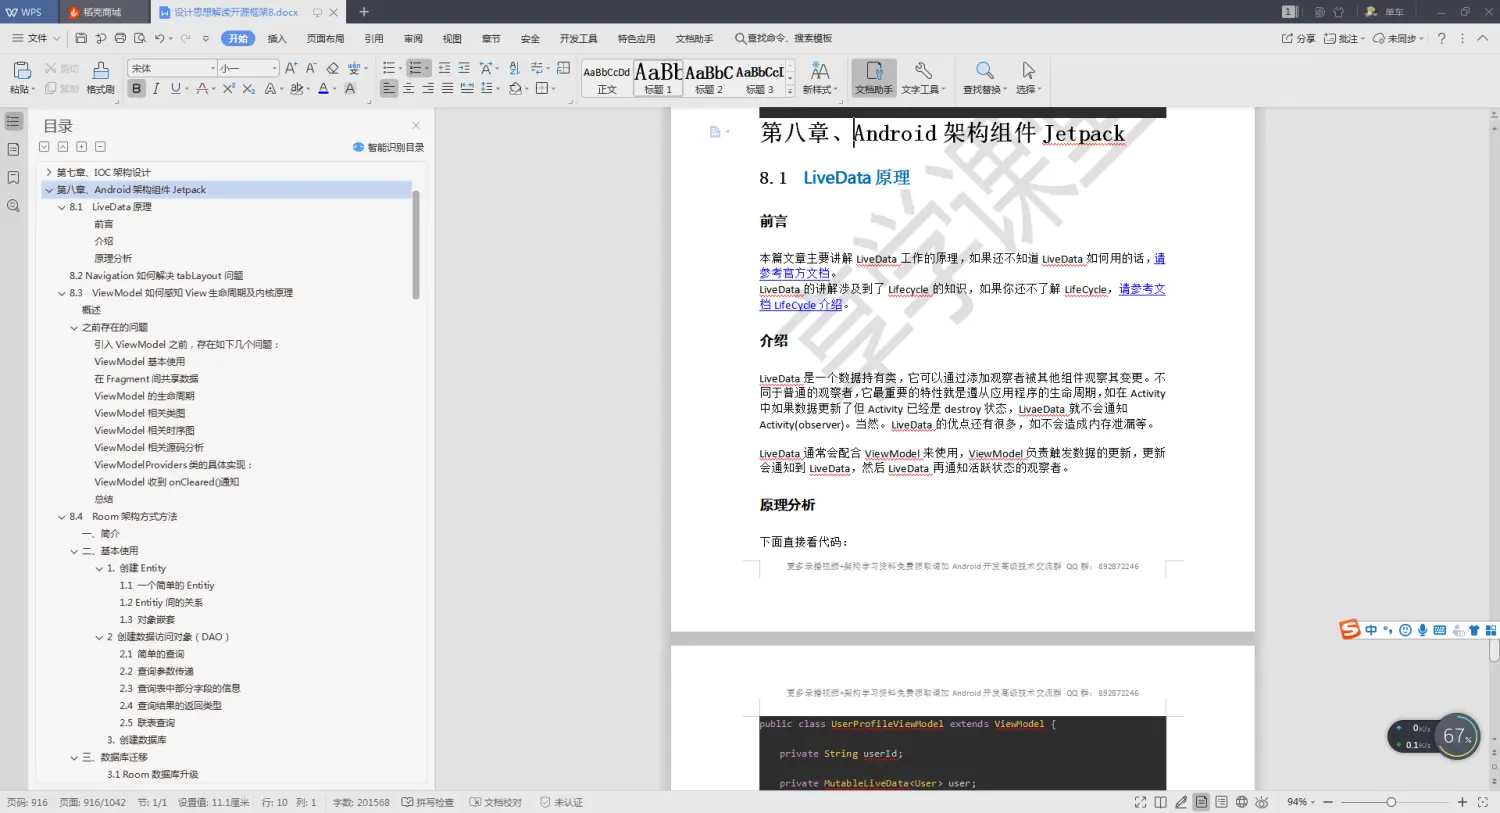This screenshot has height=813, width=1500.
Task: Center align text
Action: [x=408, y=89]
